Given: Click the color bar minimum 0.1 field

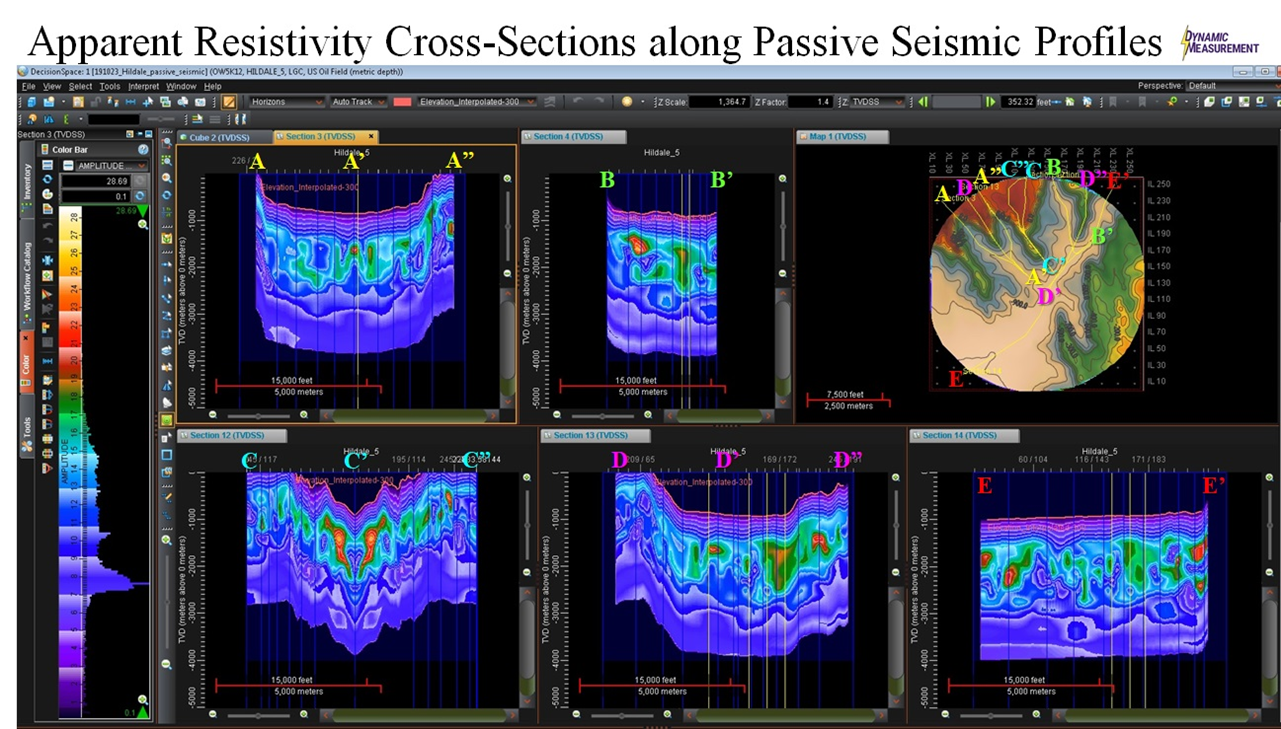Looking at the screenshot, I should pyautogui.click(x=95, y=196).
